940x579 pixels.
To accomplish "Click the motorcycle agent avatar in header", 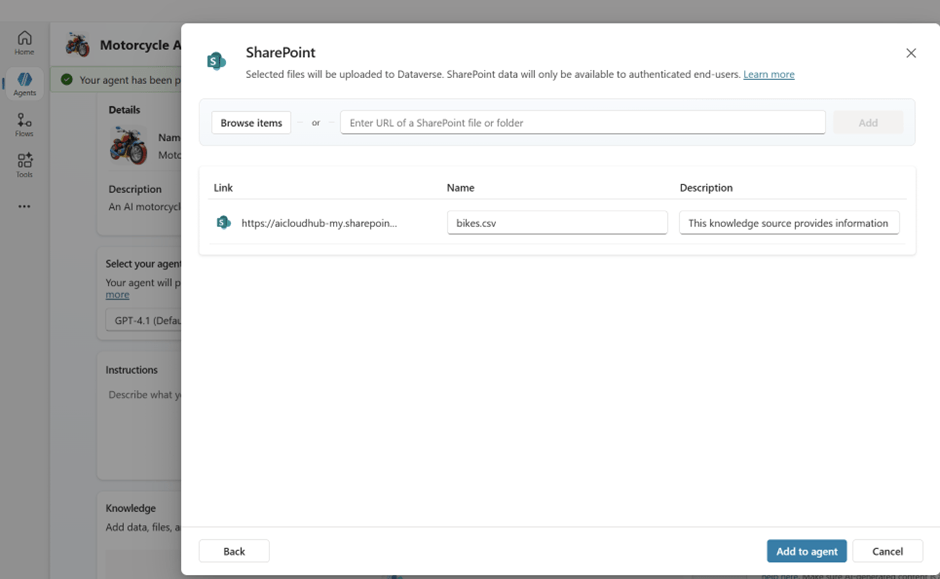I will click(77, 45).
